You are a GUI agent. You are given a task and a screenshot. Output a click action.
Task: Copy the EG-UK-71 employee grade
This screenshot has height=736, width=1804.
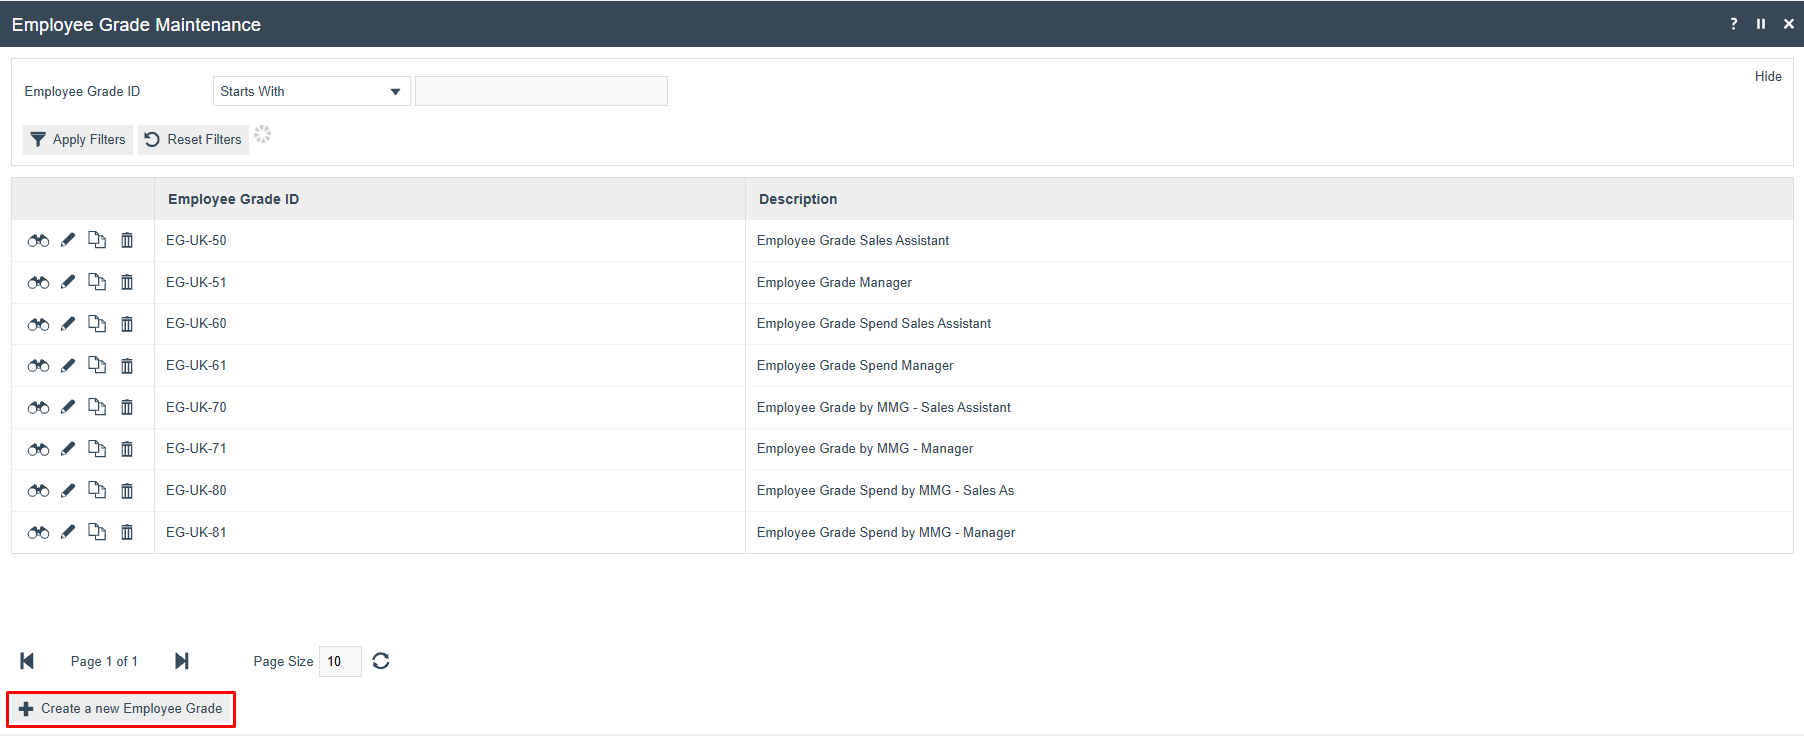(x=97, y=448)
